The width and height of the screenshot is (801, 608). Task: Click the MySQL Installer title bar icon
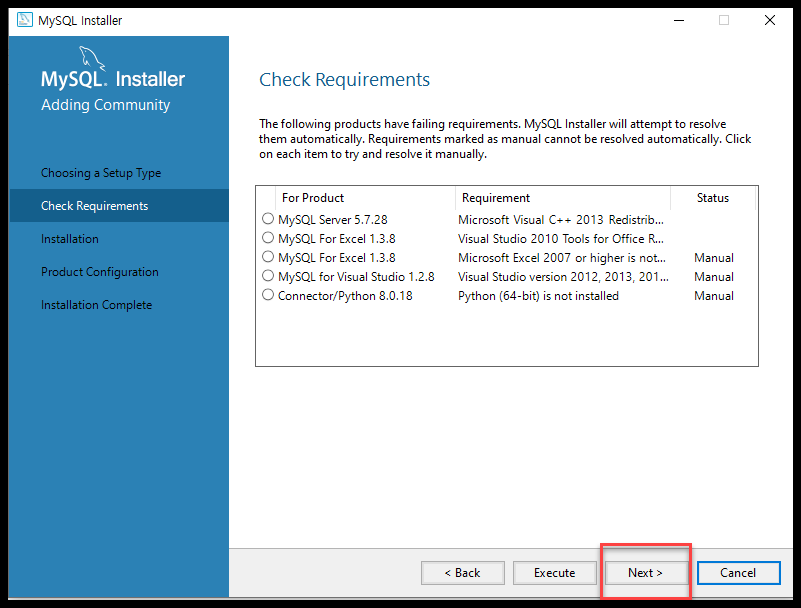[25, 20]
